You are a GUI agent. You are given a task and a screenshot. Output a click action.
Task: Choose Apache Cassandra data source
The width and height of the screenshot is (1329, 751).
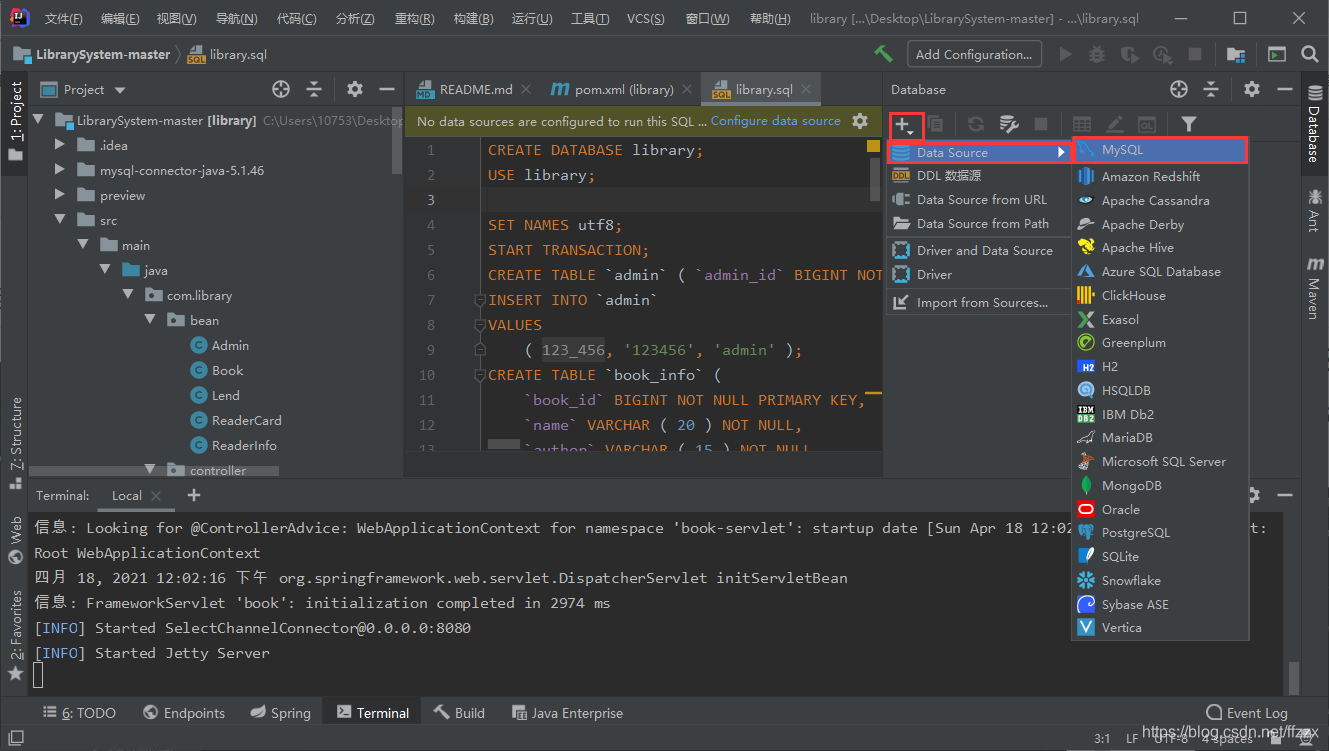[1160, 200]
